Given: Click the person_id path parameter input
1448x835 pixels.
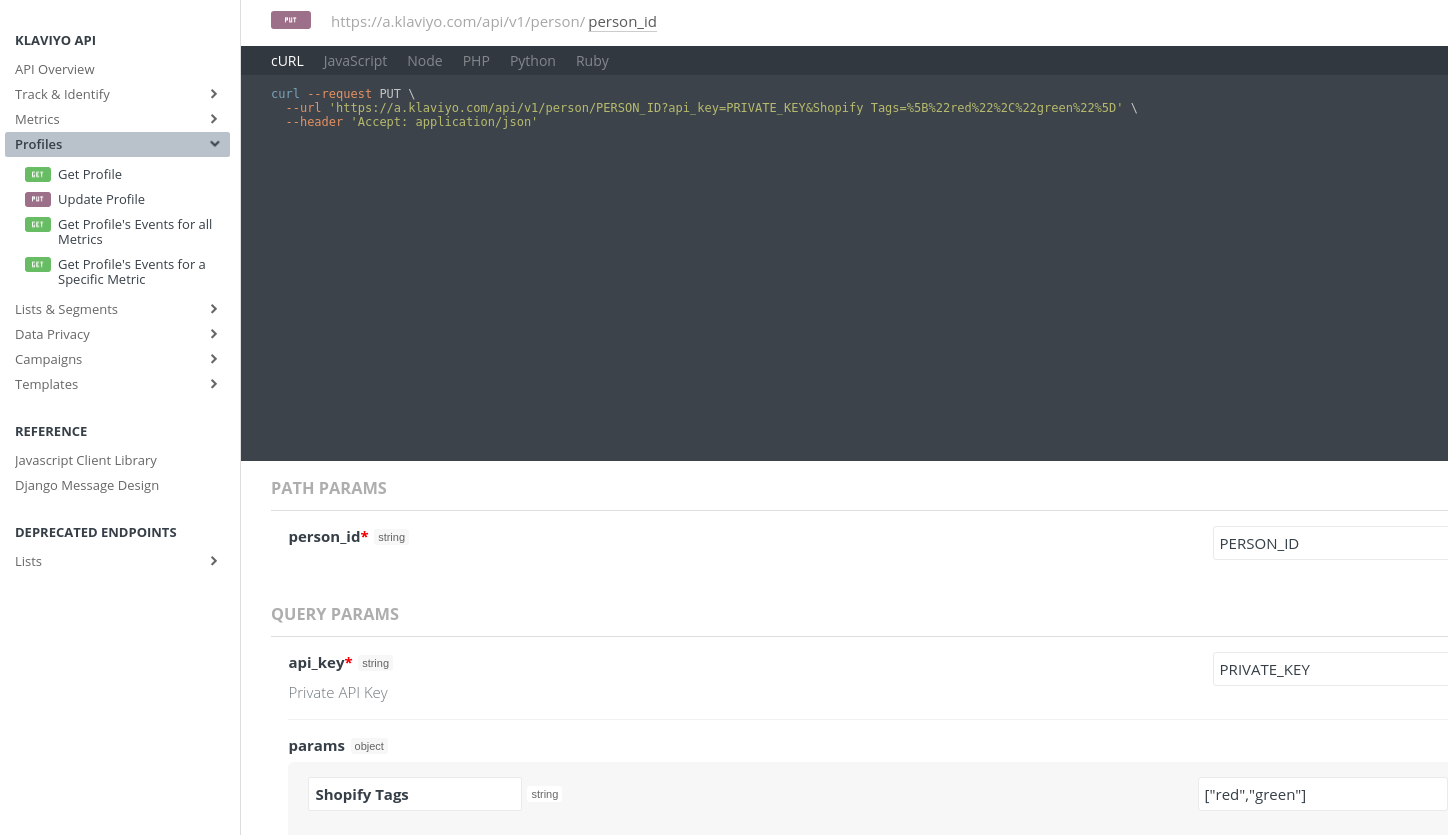Looking at the screenshot, I should pos(1330,543).
